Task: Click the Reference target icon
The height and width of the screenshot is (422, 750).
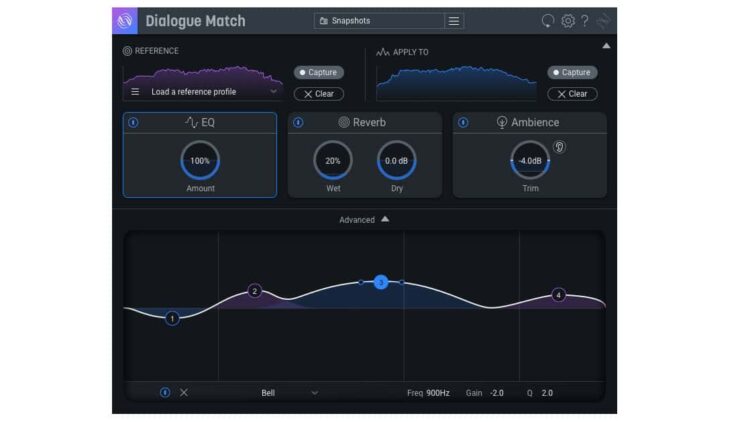Action: [127, 51]
